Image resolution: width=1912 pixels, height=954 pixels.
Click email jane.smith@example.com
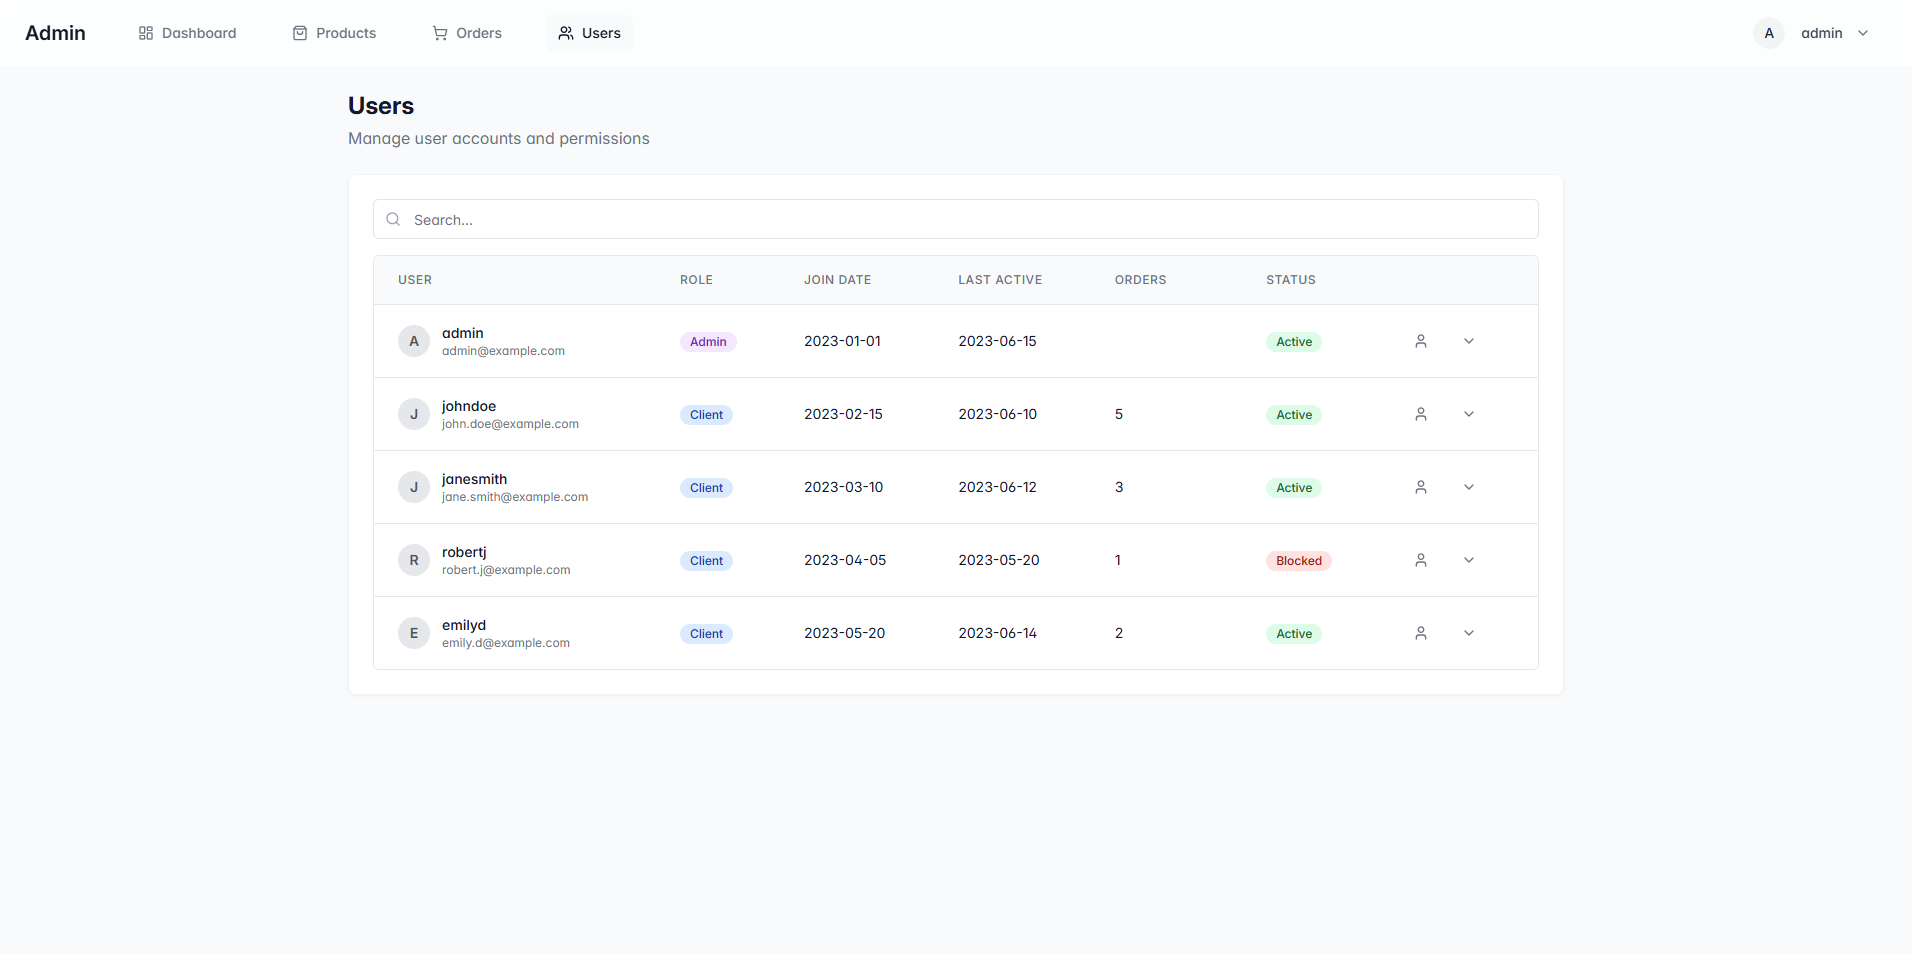(x=515, y=497)
